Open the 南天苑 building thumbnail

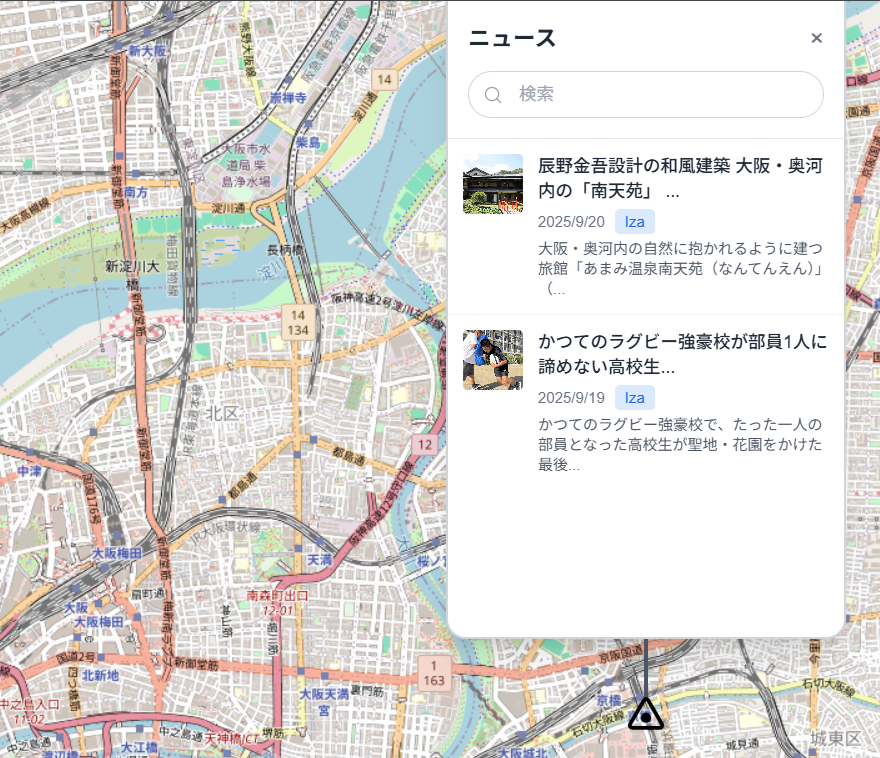(x=493, y=184)
